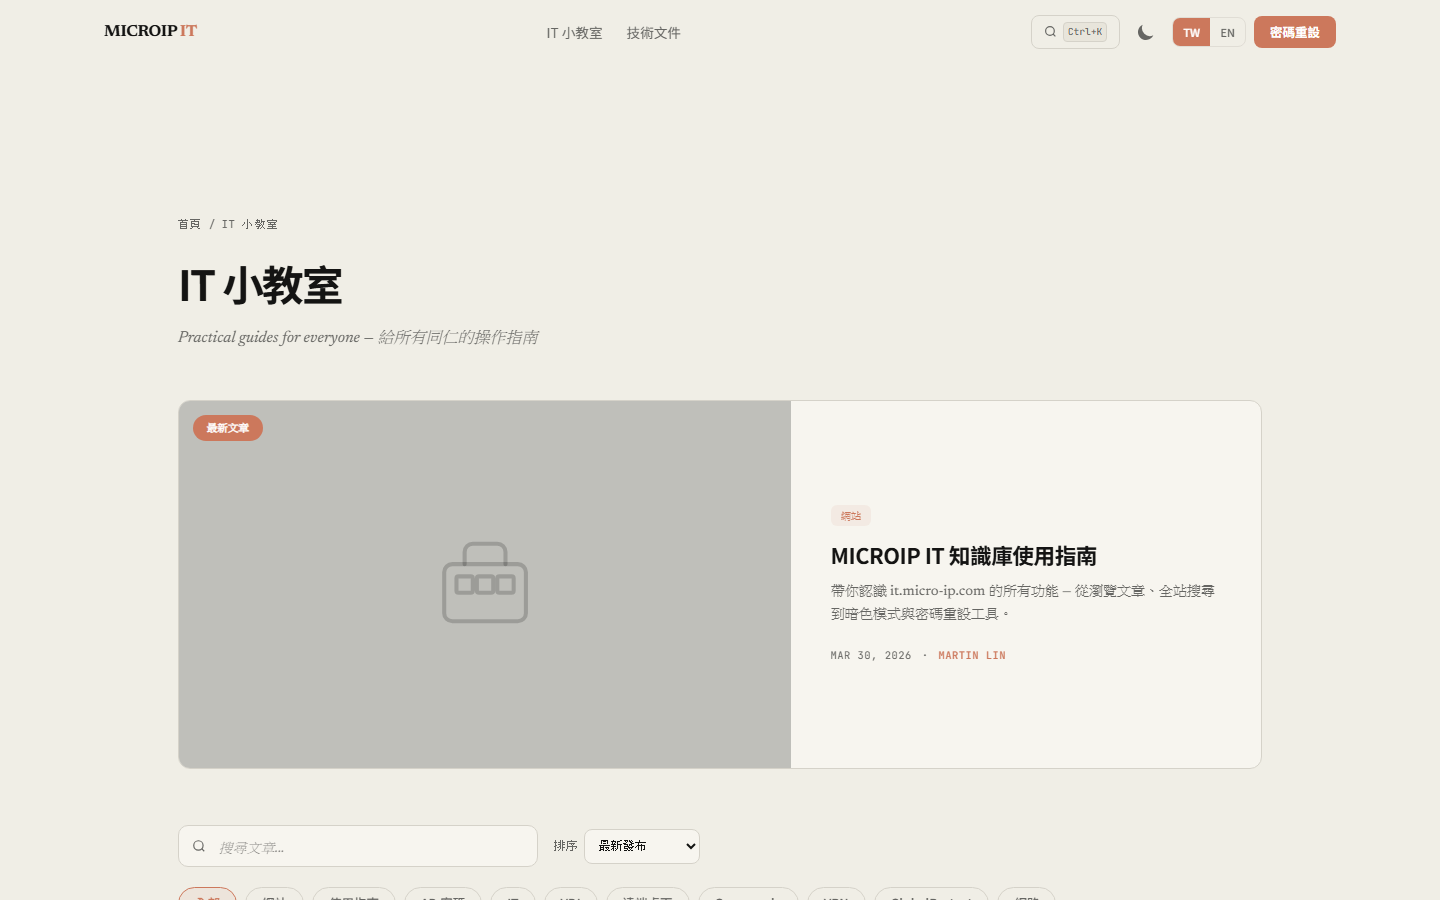Open the 技術文件 nav menu item
The image size is (1440, 900).
point(653,33)
